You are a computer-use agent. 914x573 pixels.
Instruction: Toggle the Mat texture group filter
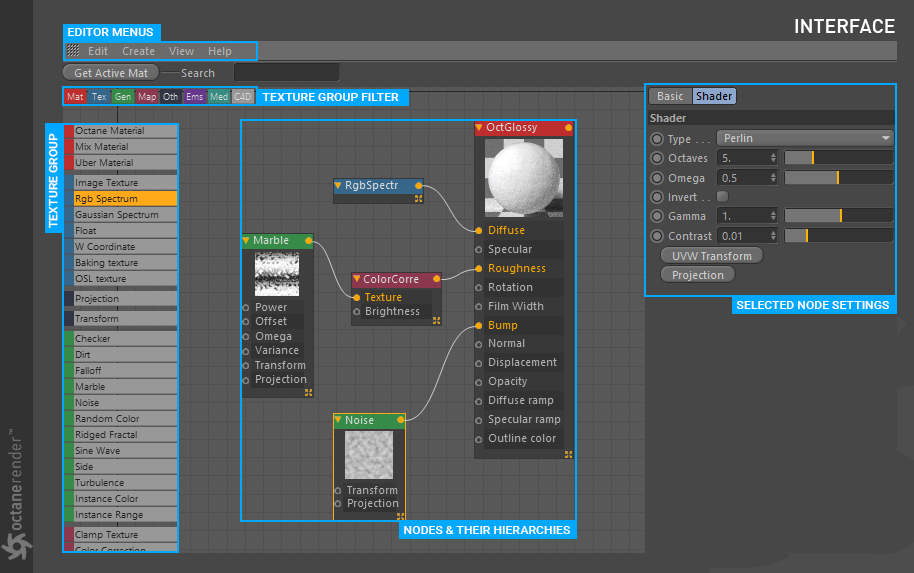click(x=75, y=97)
